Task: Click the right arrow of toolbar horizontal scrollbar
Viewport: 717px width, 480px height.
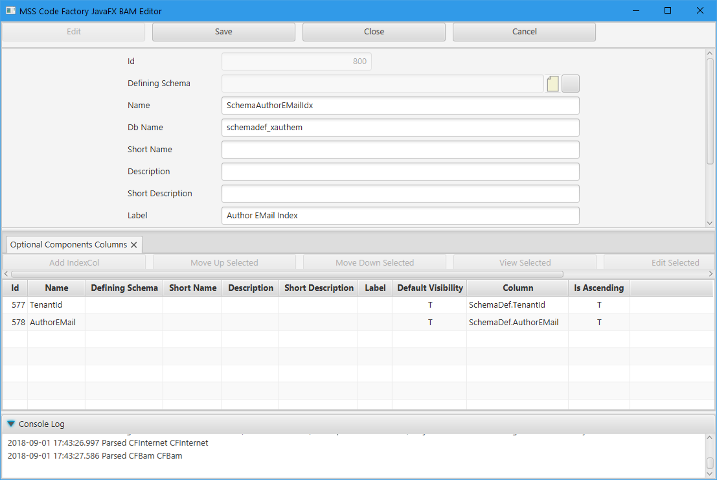Action: tap(711, 273)
